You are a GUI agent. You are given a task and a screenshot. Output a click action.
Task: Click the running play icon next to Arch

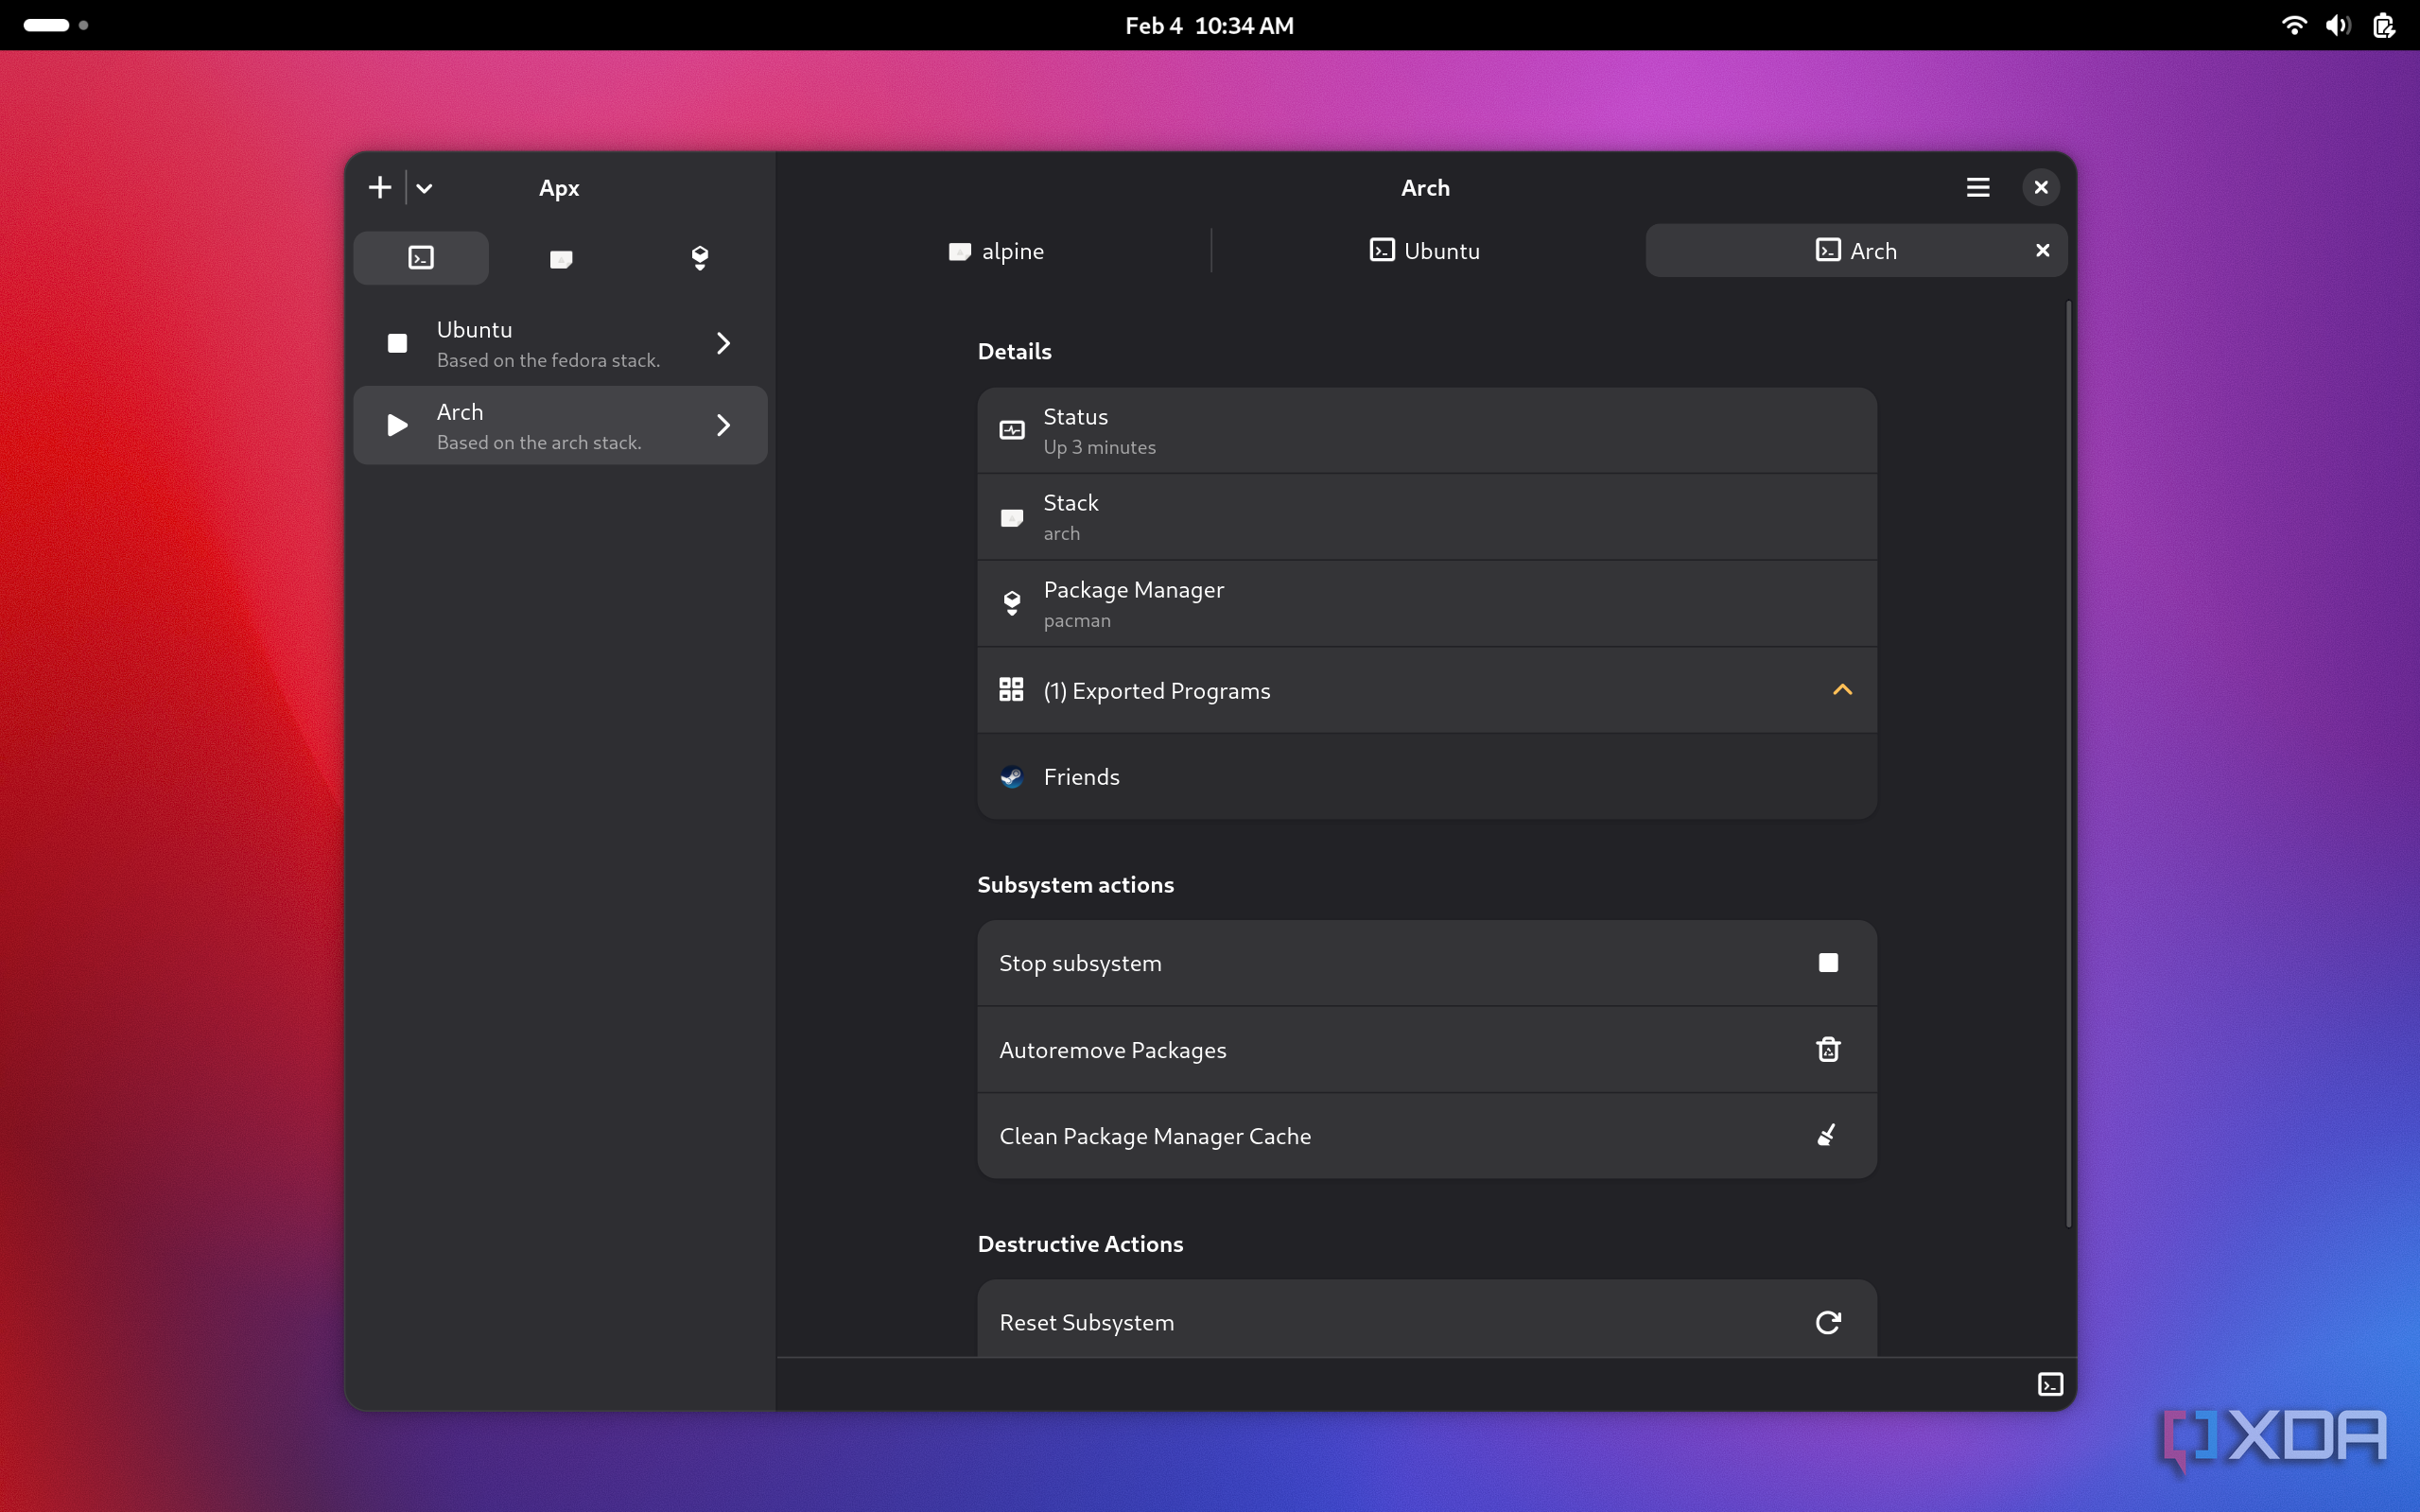pyautogui.click(x=397, y=425)
